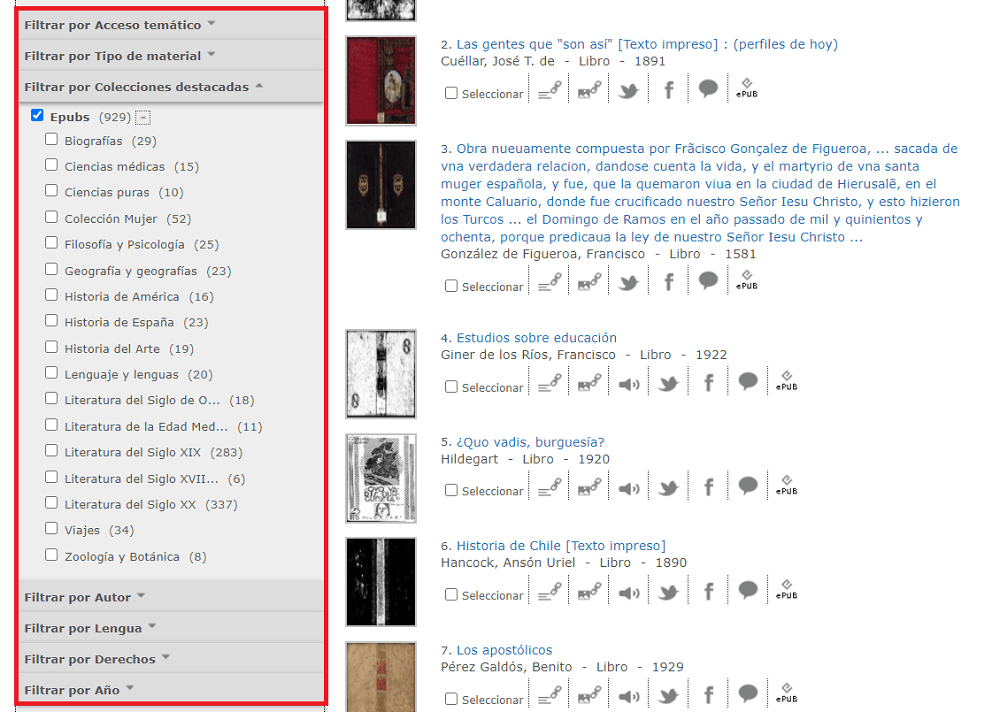Open comment icon for "Las gentes que son así"

tap(708, 89)
